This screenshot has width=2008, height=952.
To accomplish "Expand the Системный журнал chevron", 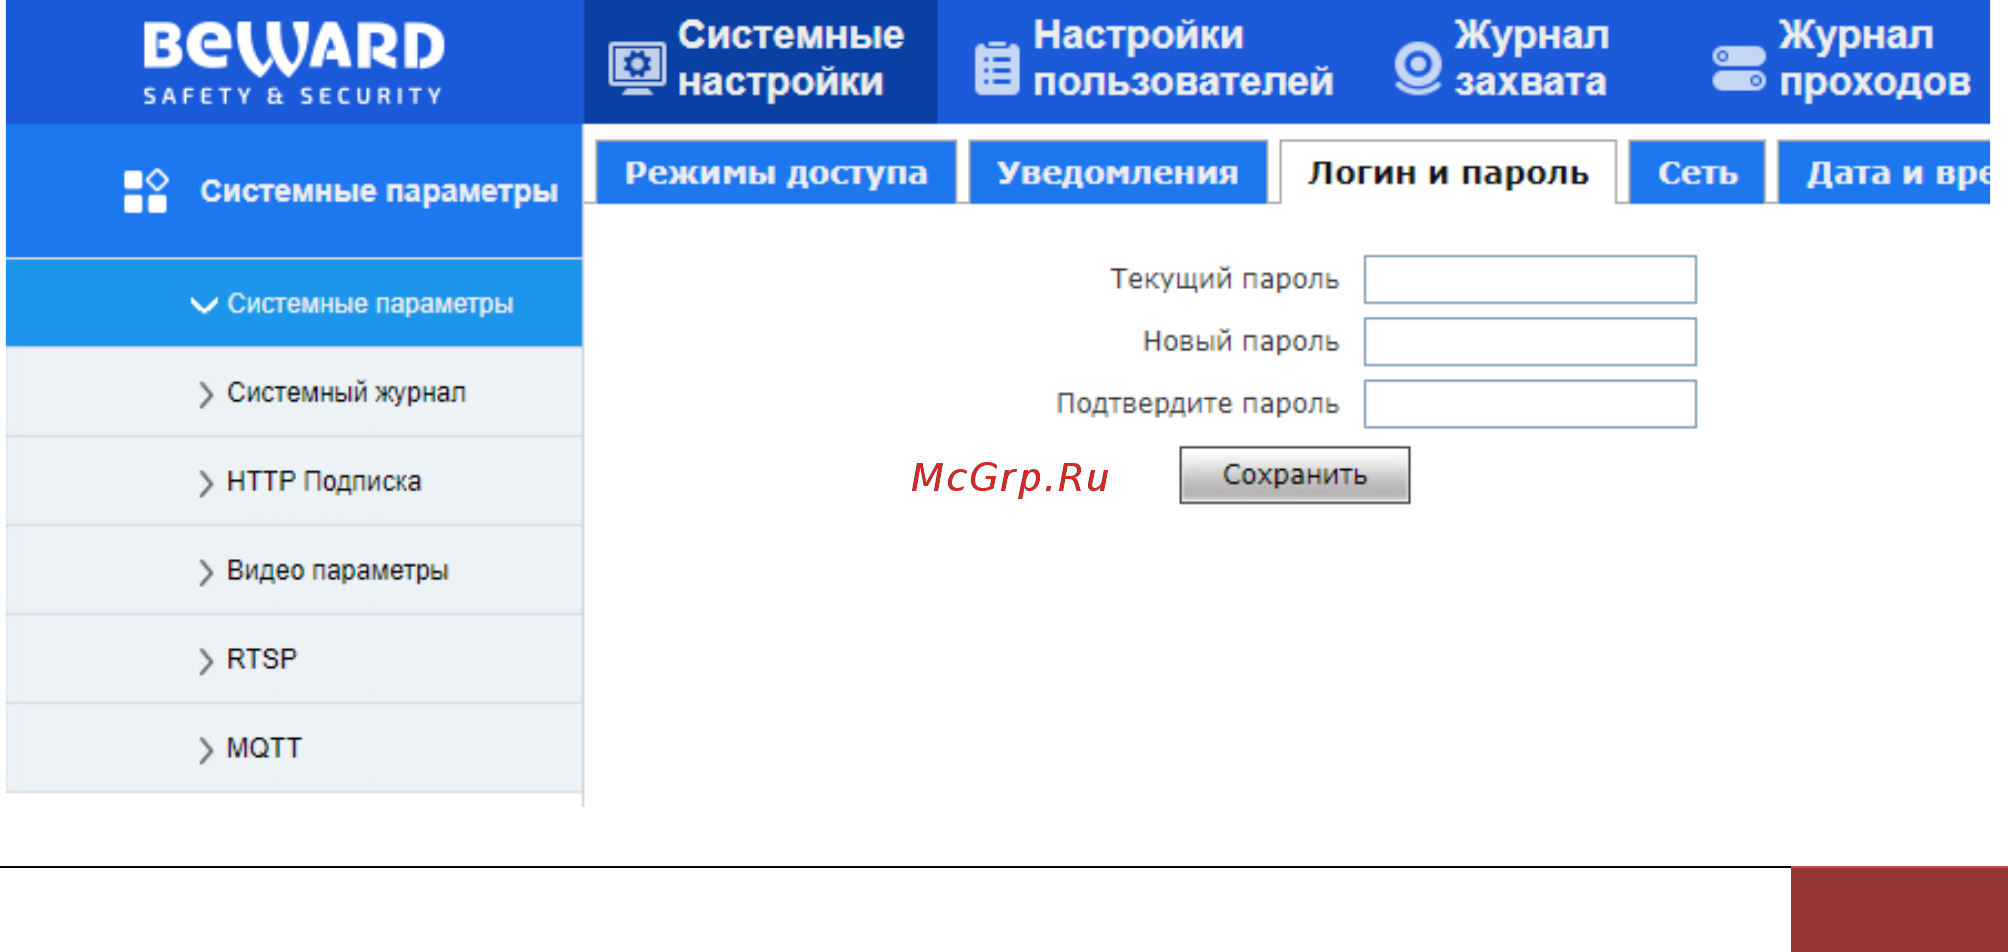I will tap(205, 394).
